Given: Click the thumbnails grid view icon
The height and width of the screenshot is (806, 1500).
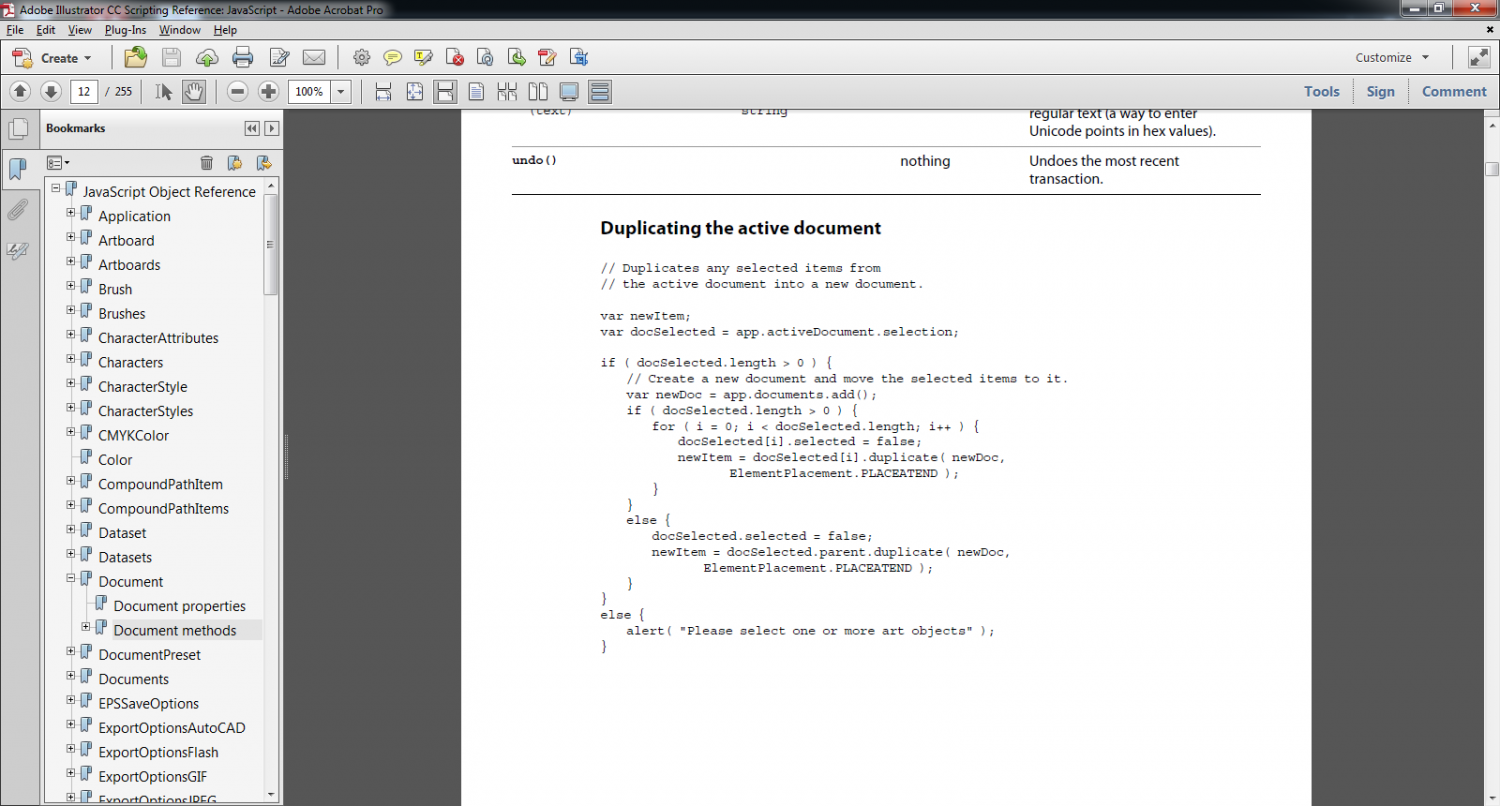Looking at the screenshot, I should click(507, 92).
